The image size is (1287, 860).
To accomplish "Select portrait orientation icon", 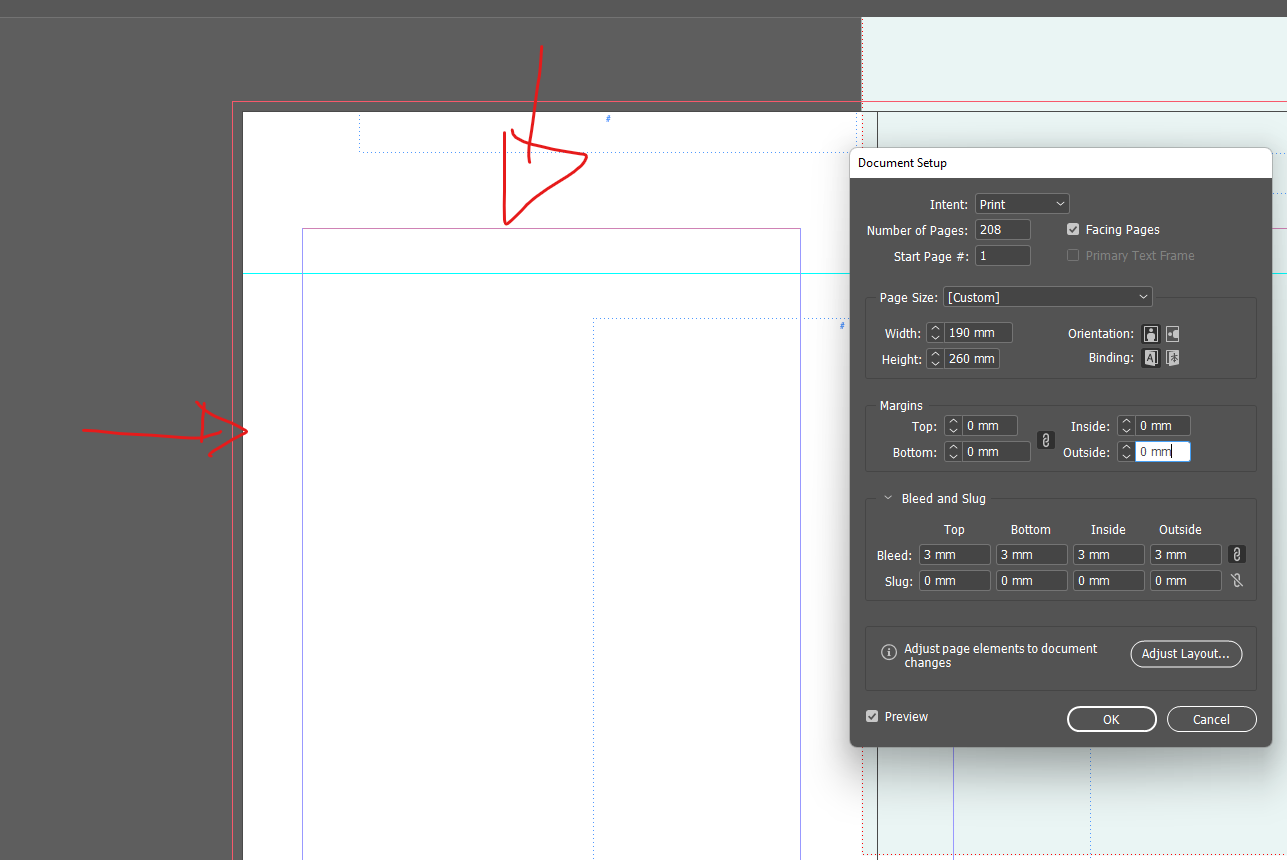I will (x=1150, y=333).
